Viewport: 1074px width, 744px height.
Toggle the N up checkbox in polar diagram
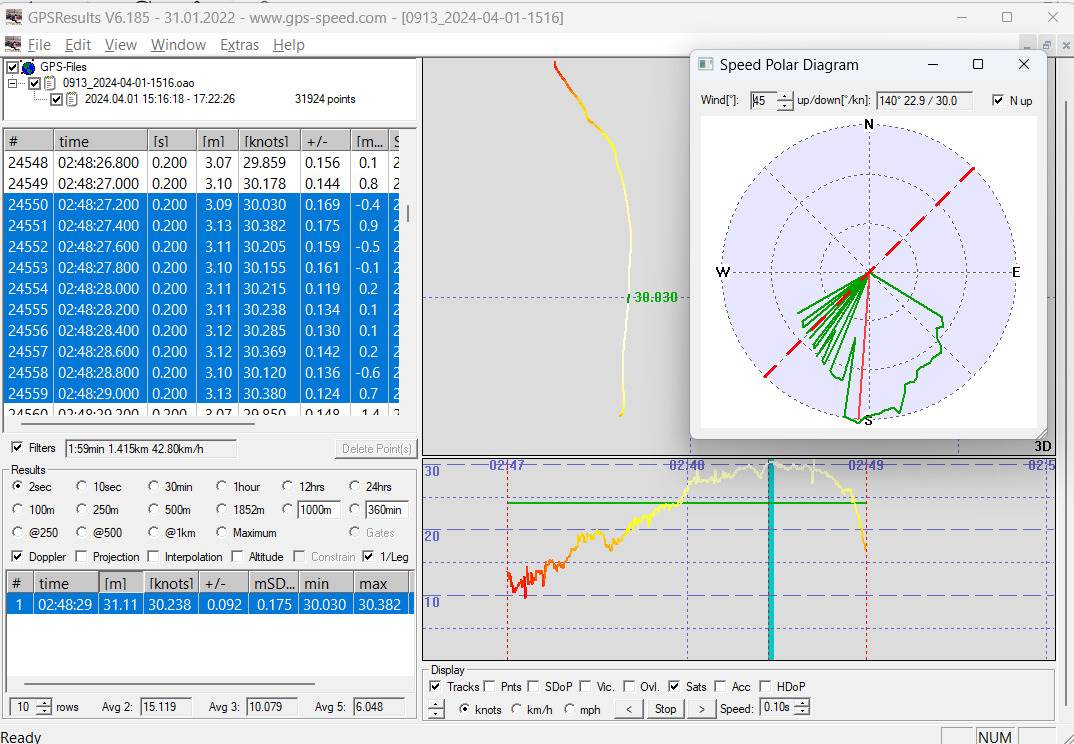(997, 101)
